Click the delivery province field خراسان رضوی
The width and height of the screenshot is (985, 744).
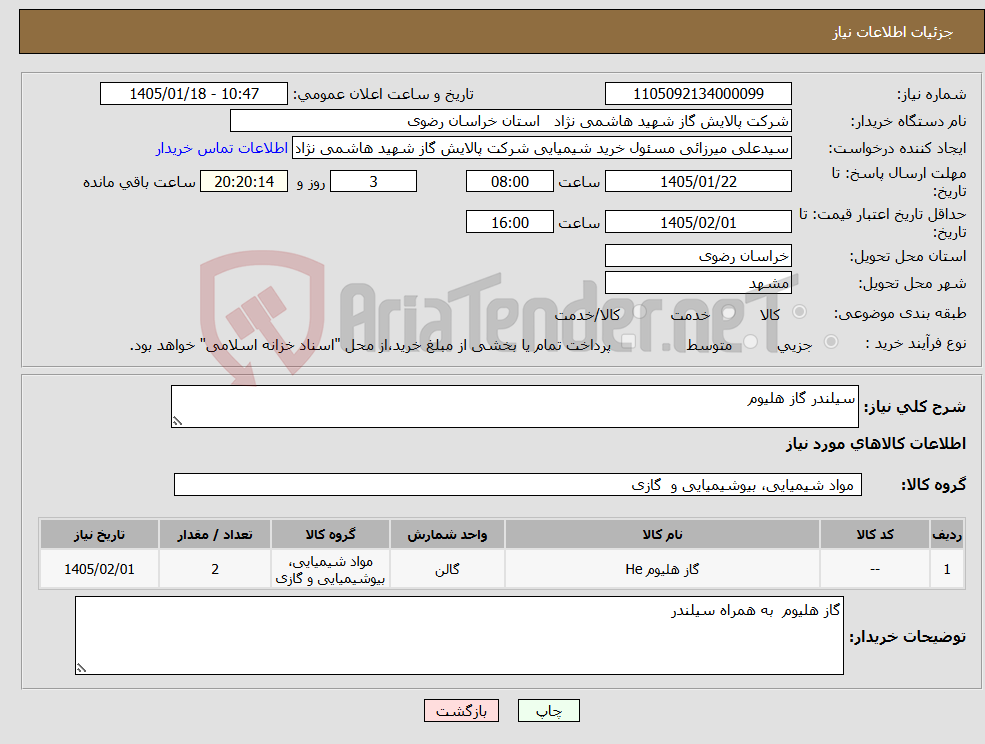pyautogui.click(x=698, y=256)
